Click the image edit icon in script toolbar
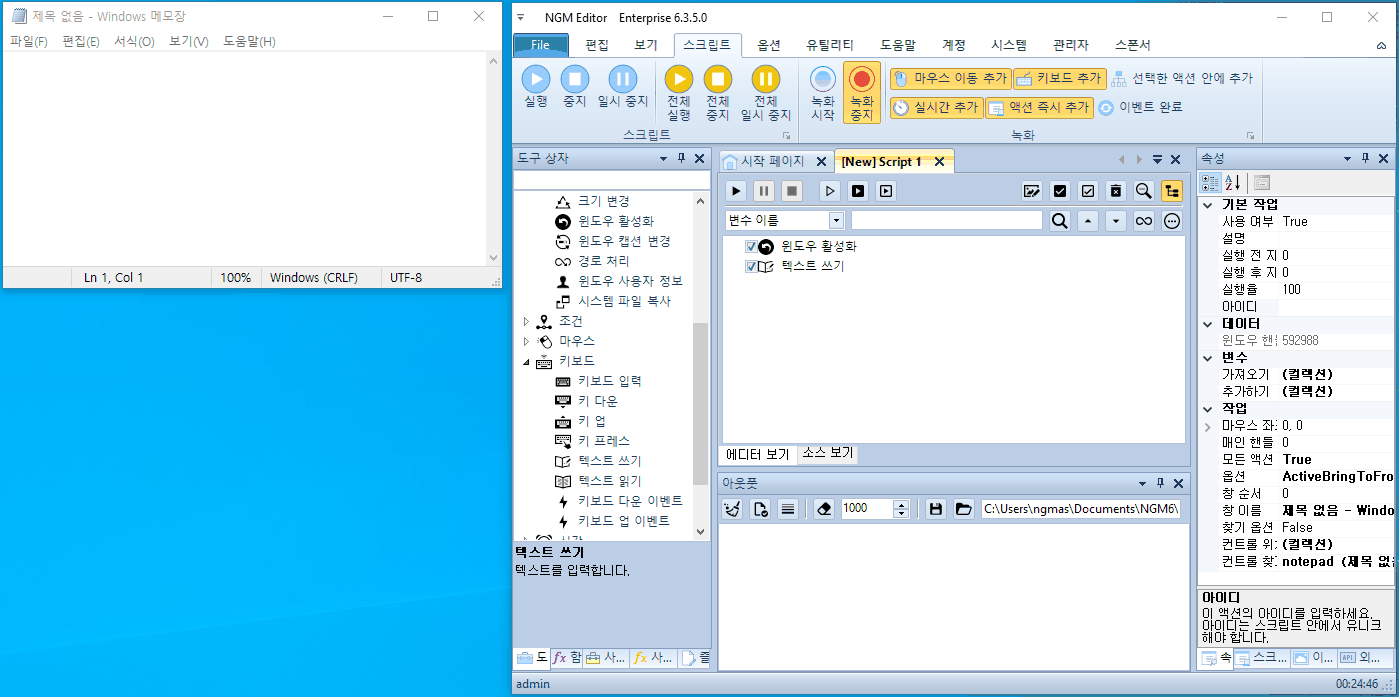The height and width of the screenshot is (697, 1399). tap(1032, 191)
